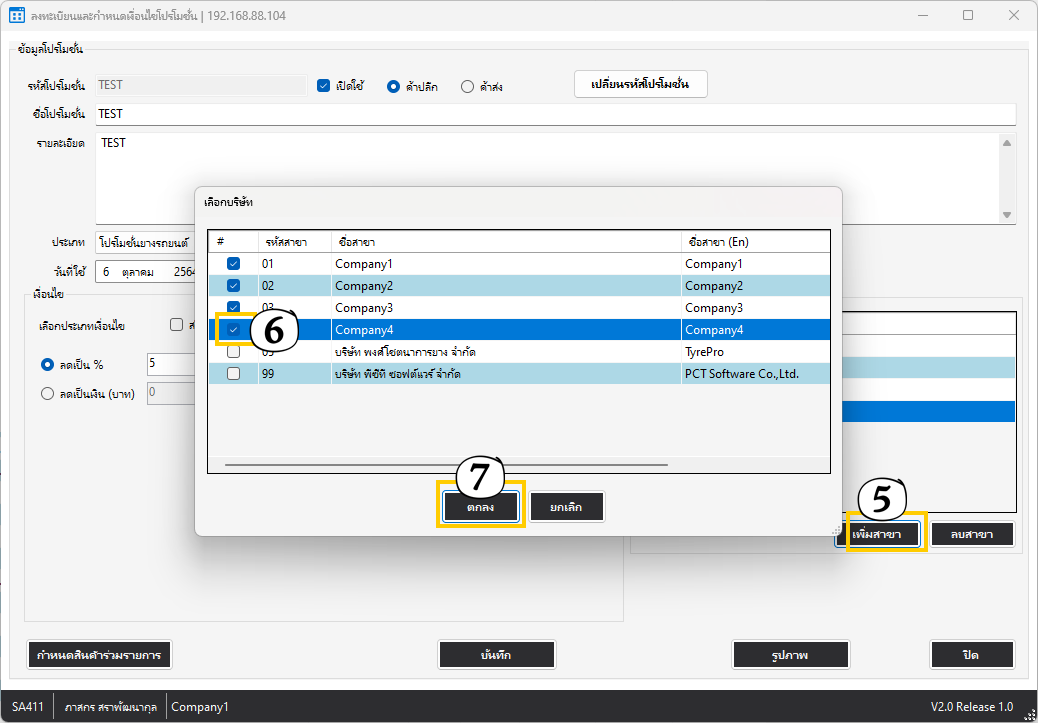
Task: Select the ลดเป็นเงิน (บาท) radio option
Action: [x=47, y=394]
